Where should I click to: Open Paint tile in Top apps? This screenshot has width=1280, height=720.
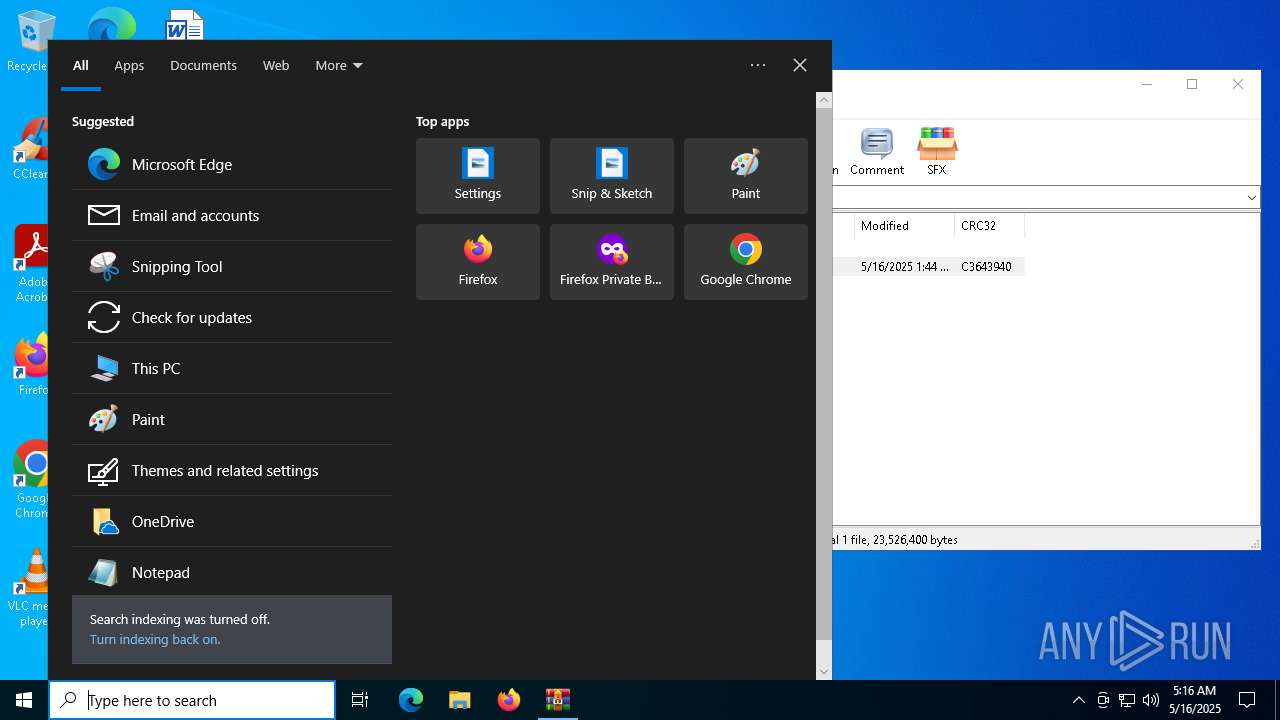(746, 176)
